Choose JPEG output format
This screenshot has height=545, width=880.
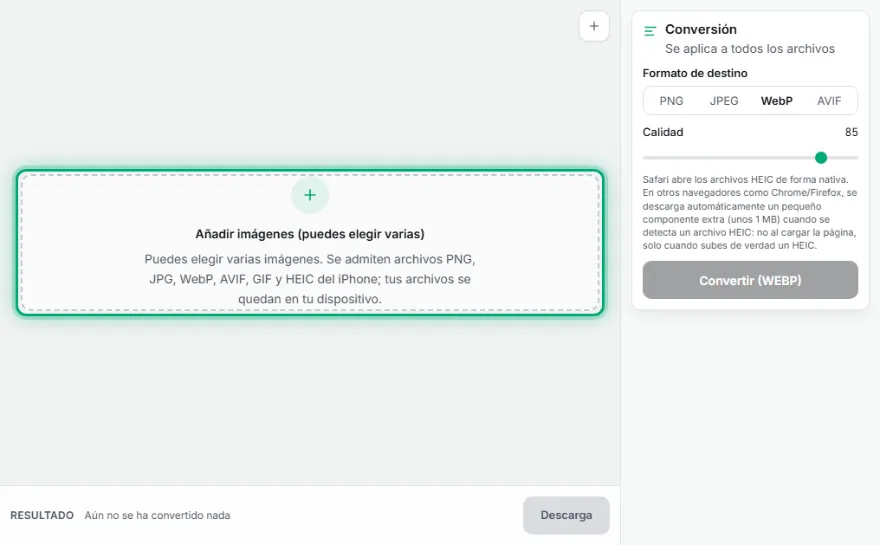pyautogui.click(x=723, y=101)
